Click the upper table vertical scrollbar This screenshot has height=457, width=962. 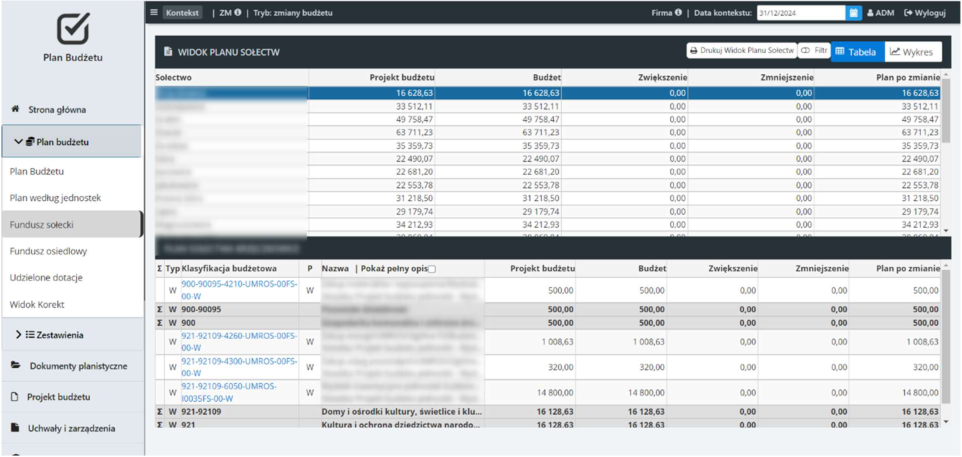(x=945, y=155)
